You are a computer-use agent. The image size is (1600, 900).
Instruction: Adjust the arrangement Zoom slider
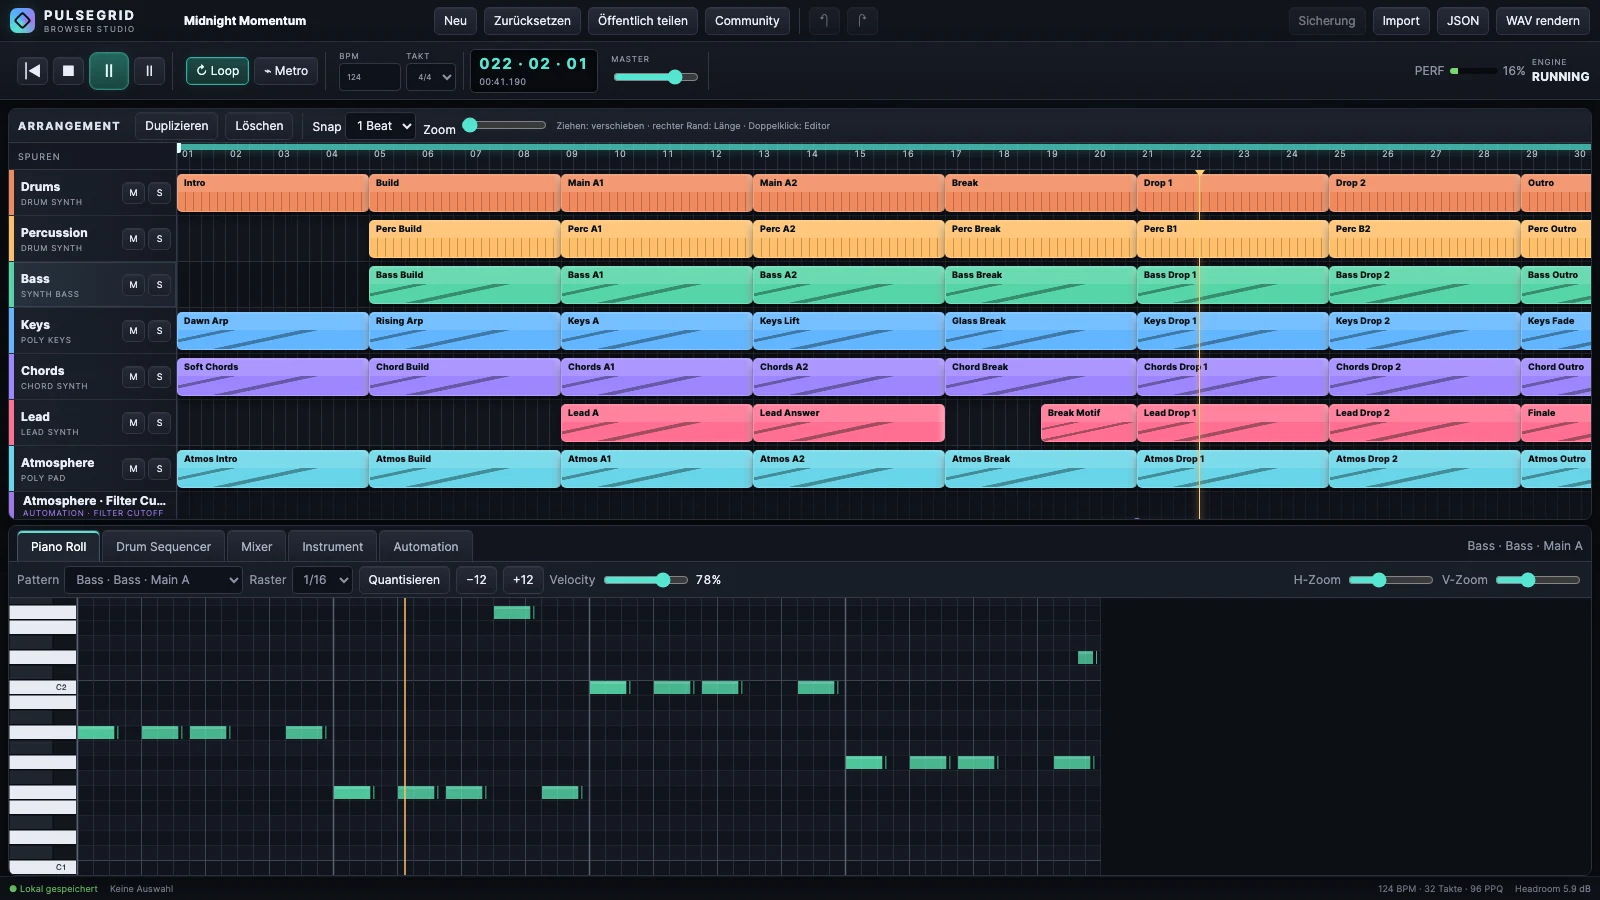pos(504,125)
